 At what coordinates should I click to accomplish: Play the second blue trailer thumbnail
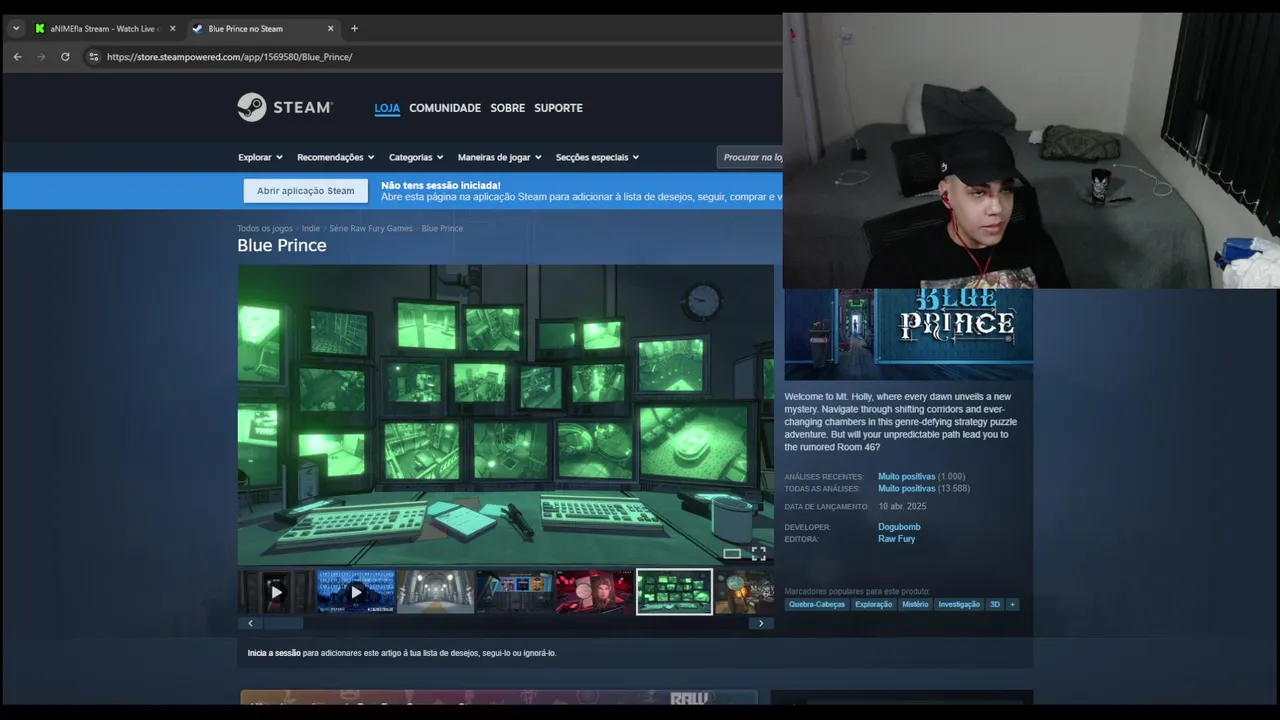(355, 592)
